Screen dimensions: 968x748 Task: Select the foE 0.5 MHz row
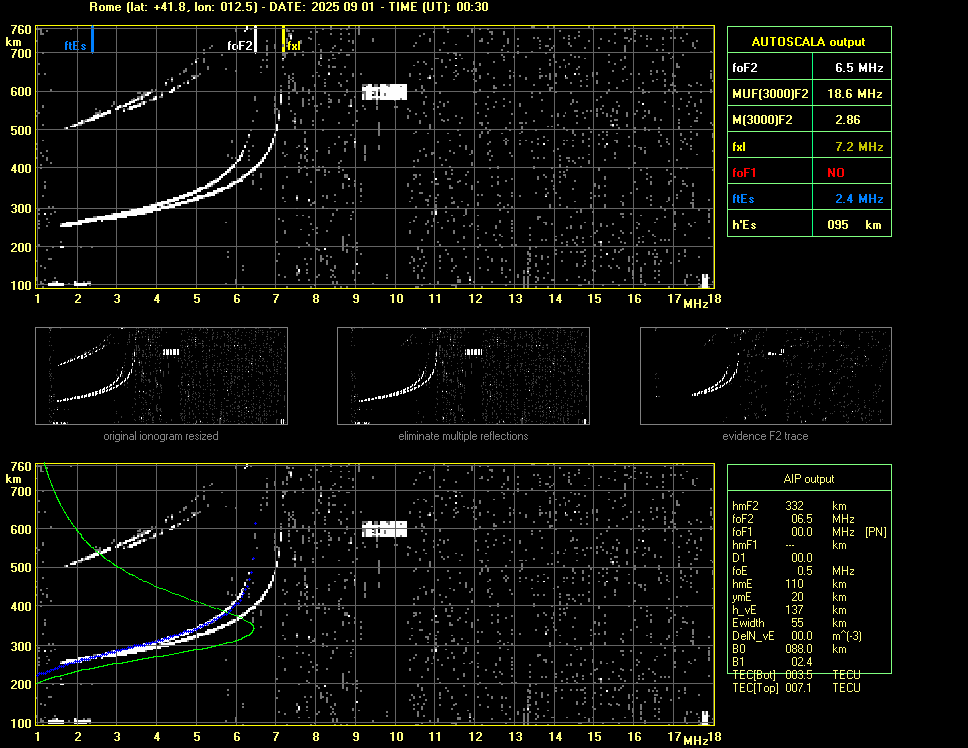794,570
